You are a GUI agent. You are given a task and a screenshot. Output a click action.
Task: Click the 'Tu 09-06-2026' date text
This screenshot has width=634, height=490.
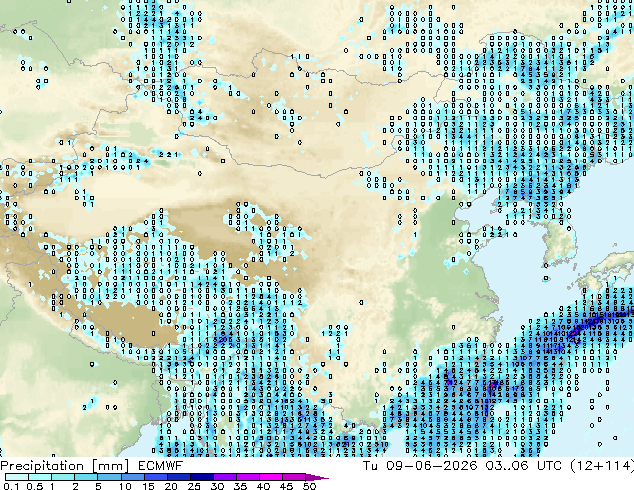pos(420,465)
